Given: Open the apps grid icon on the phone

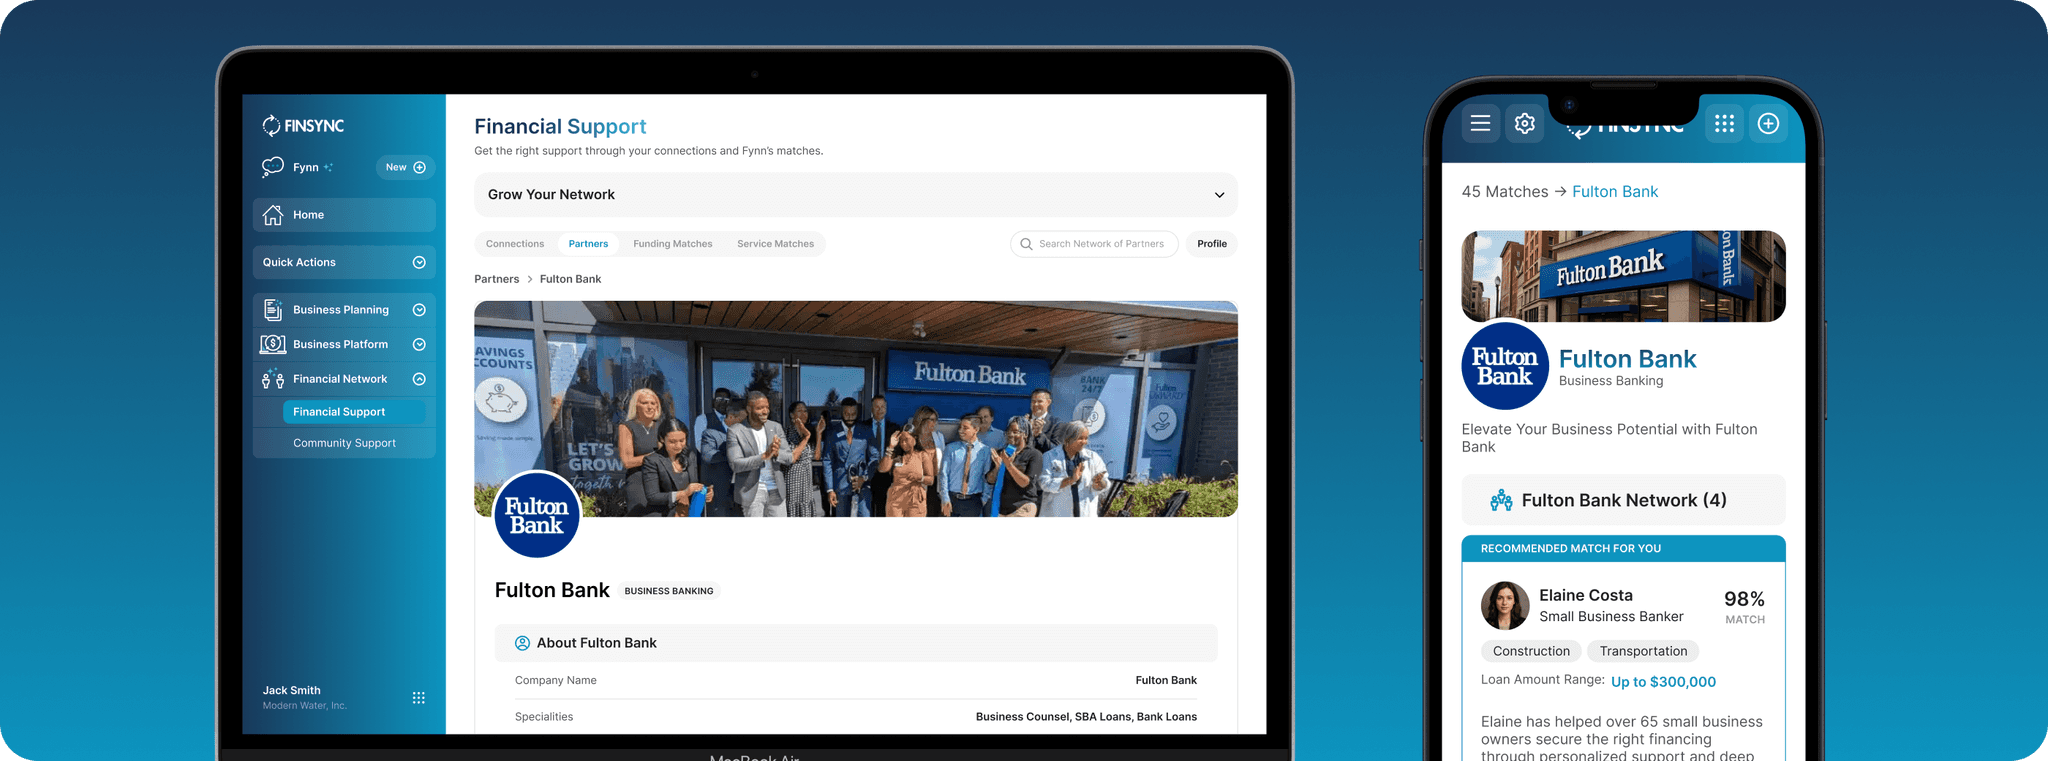Looking at the screenshot, I should click(1724, 123).
